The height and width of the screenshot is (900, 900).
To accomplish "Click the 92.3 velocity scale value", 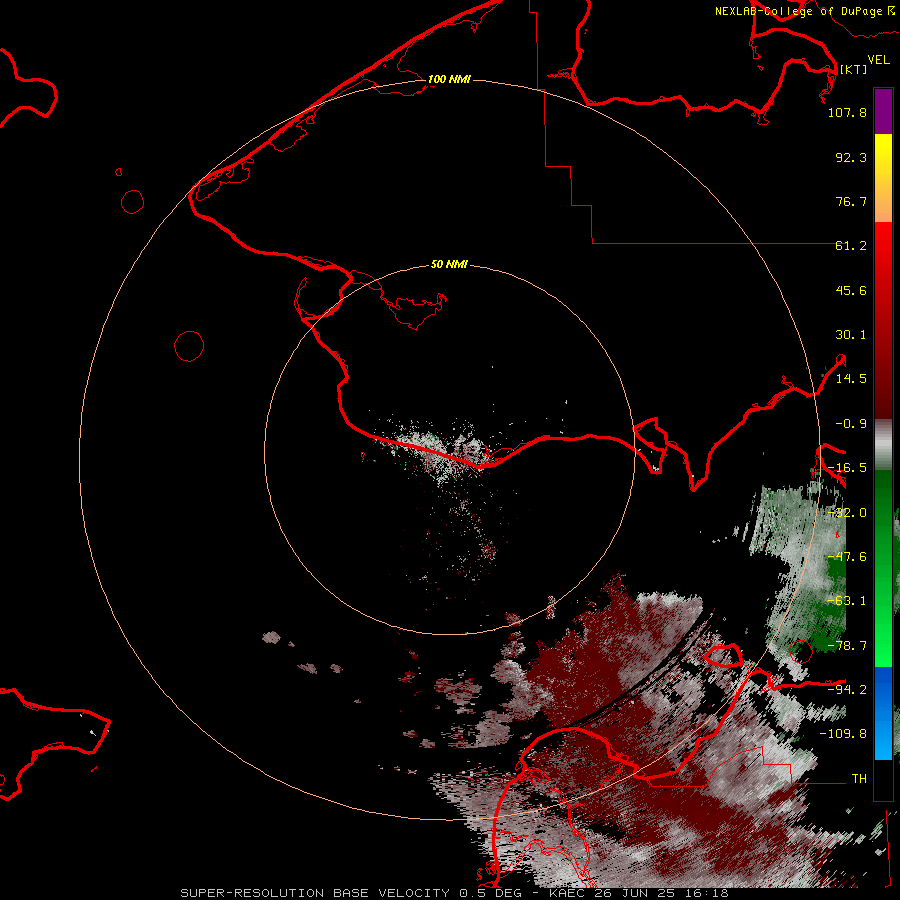I will click(x=851, y=157).
